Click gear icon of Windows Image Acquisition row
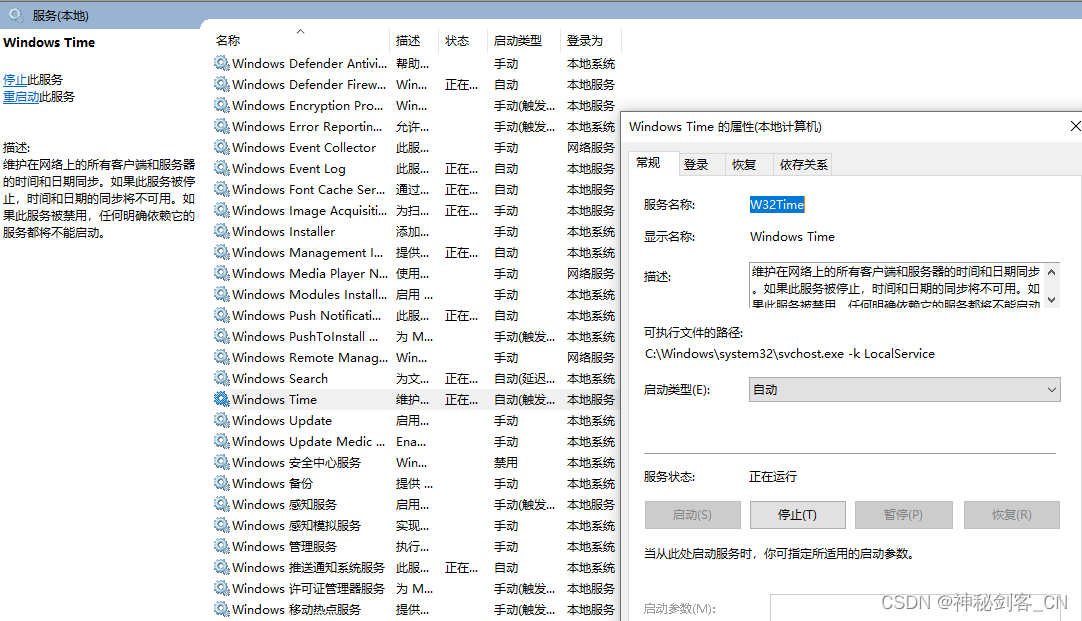 coord(222,210)
